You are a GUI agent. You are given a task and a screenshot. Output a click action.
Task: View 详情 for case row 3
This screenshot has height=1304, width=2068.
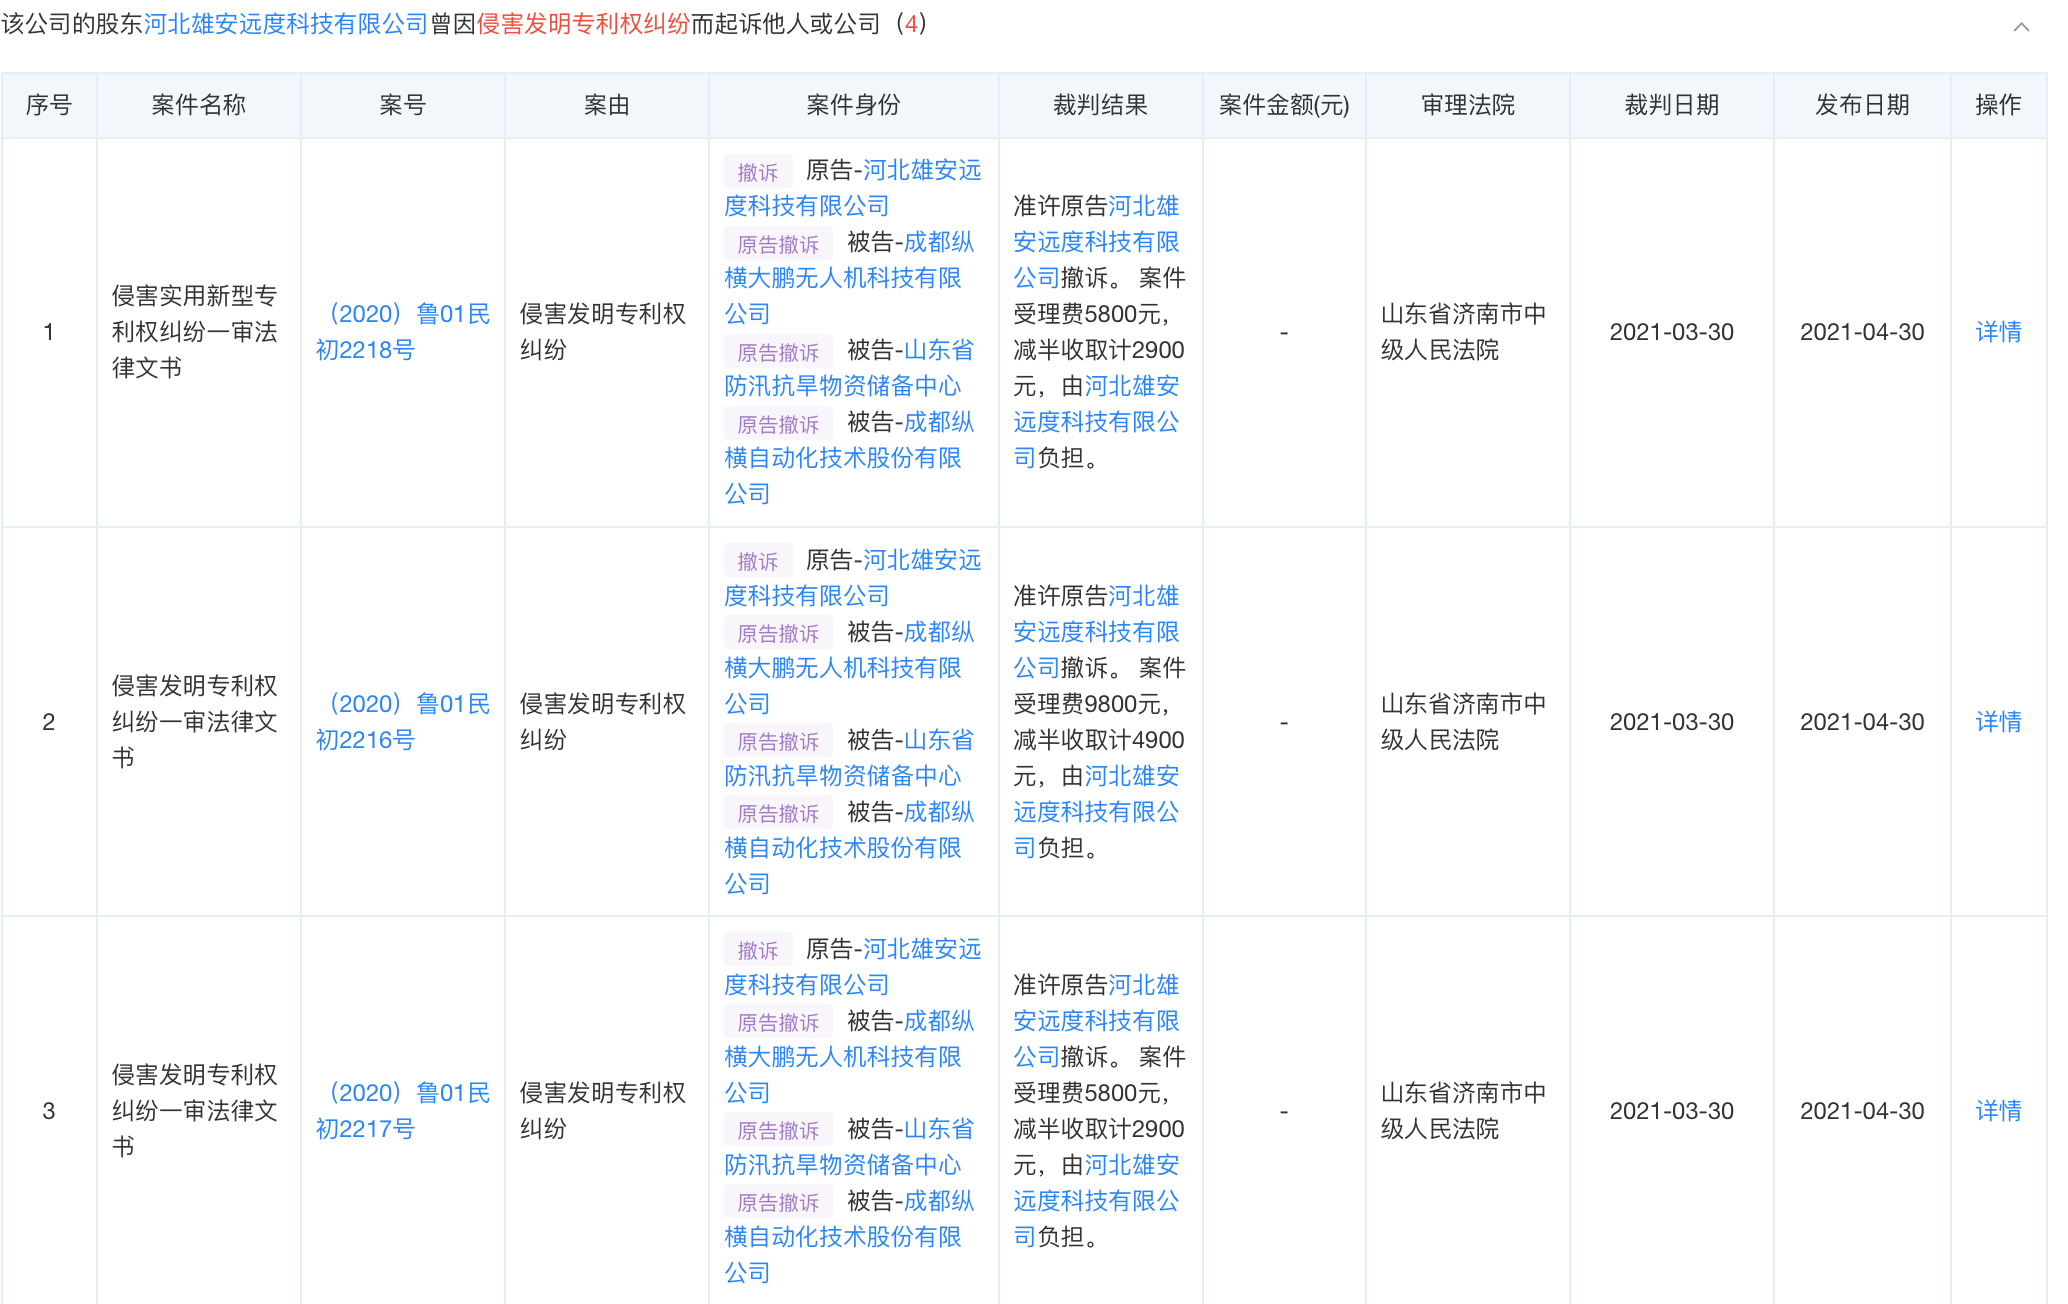[x=1997, y=1111]
